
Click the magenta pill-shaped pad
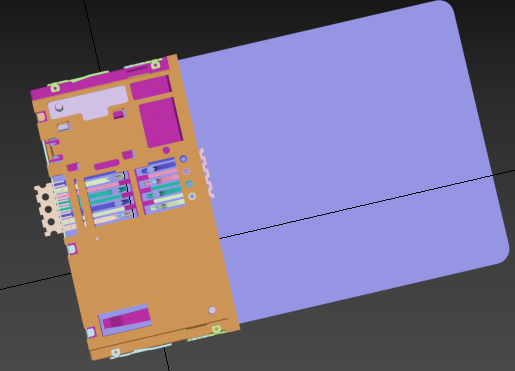[107, 165]
